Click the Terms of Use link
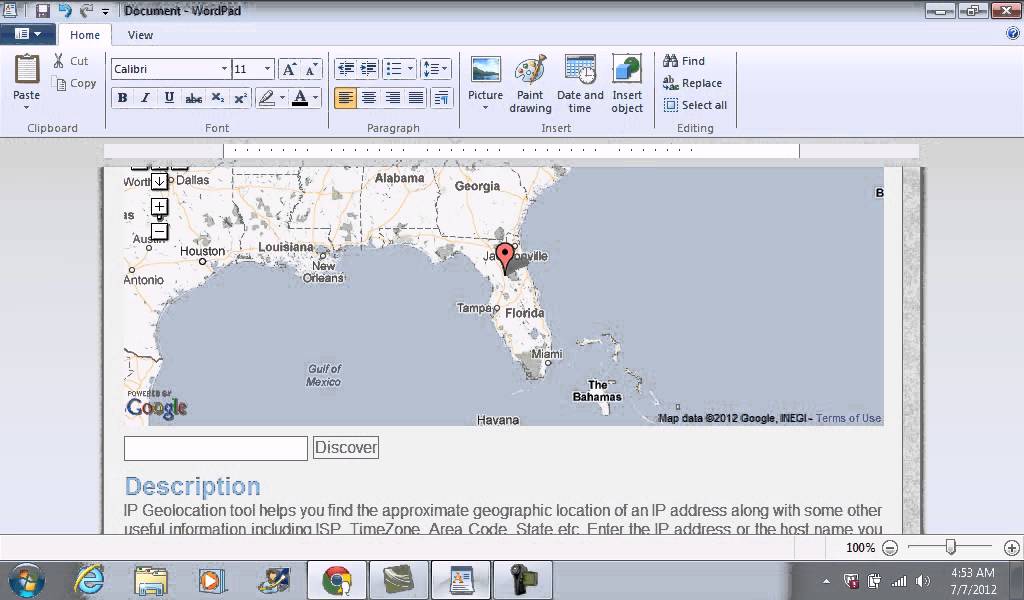This screenshot has width=1024, height=600. pos(848,418)
